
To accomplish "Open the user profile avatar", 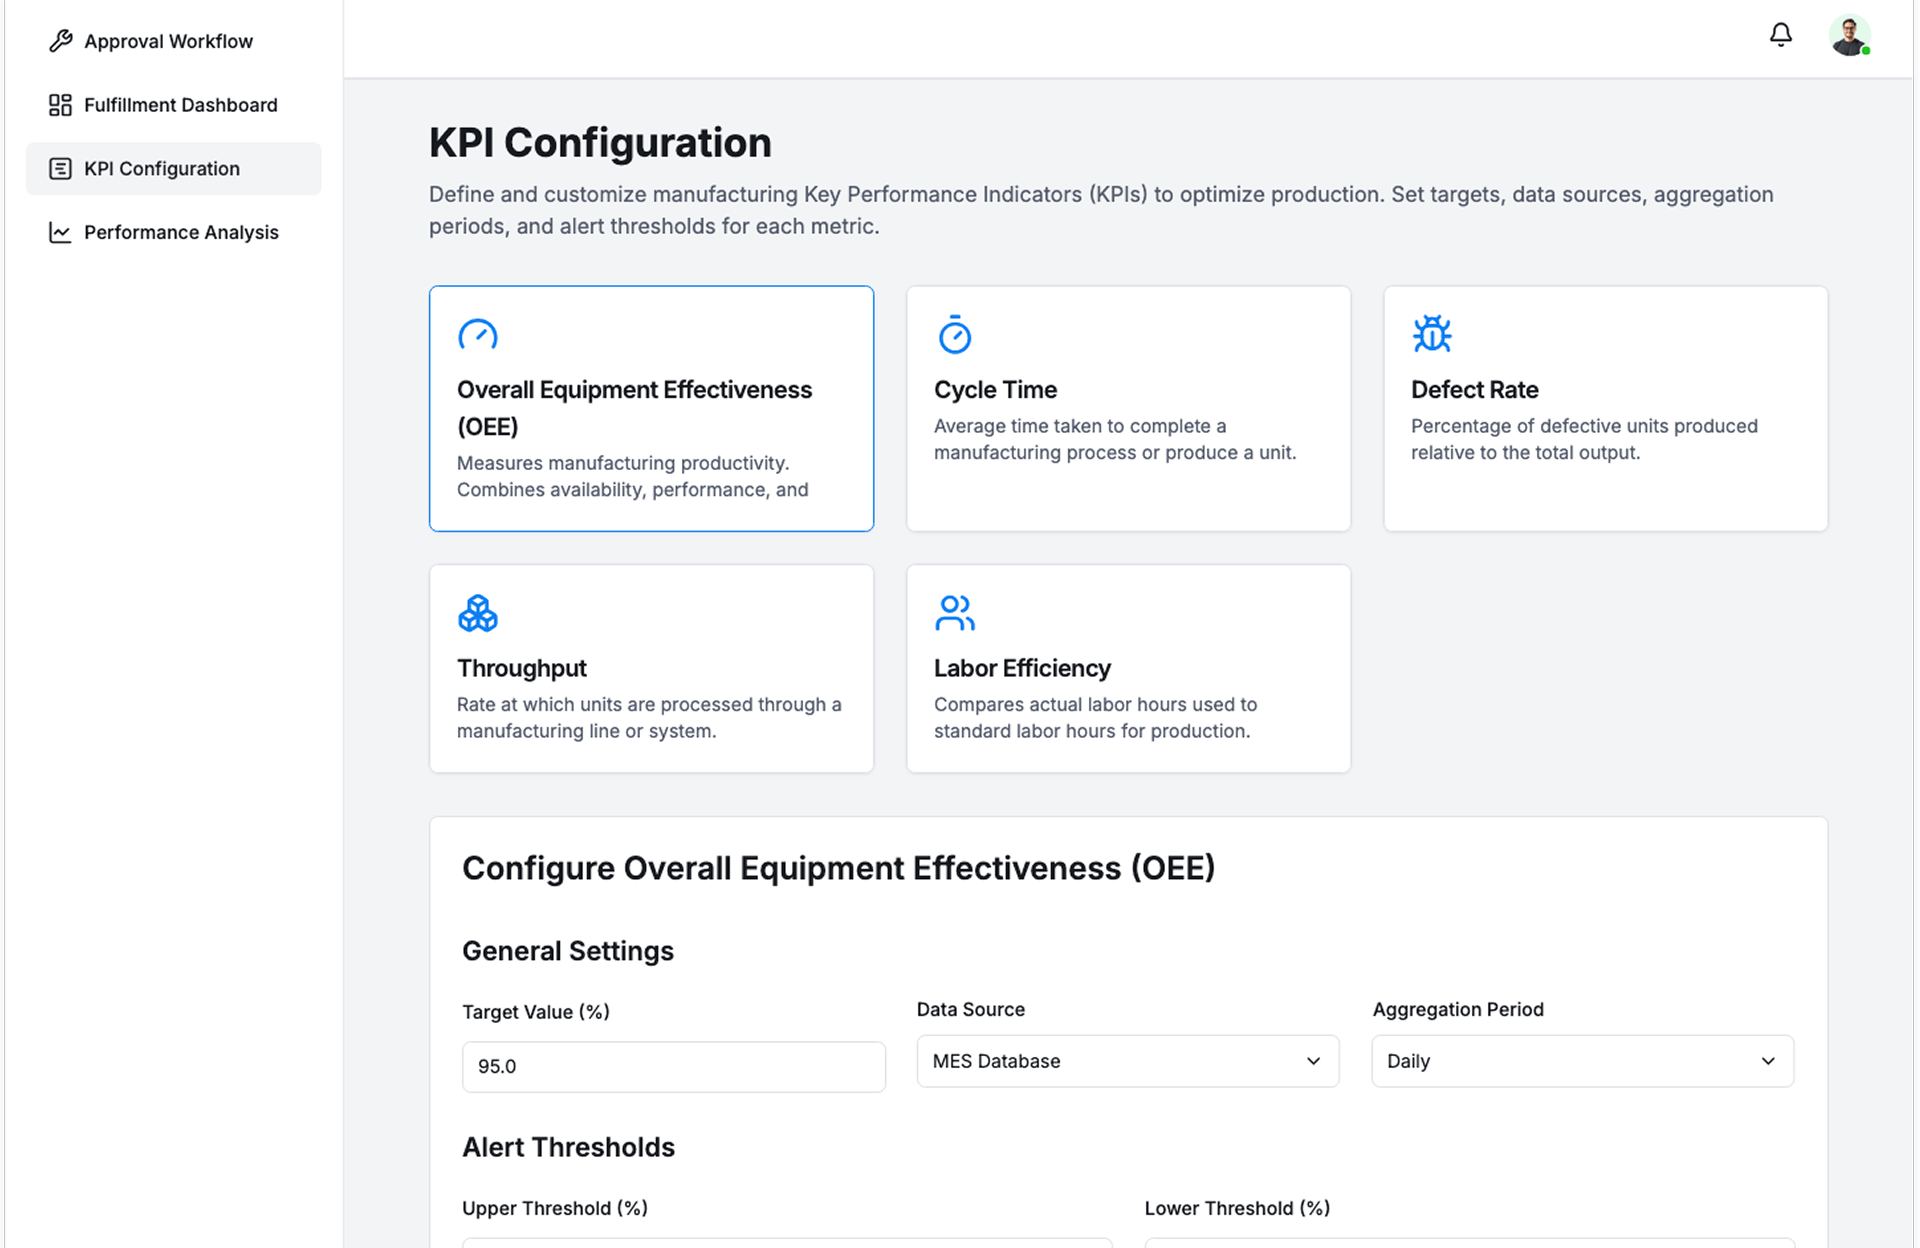I will [x=1849, y=36].
